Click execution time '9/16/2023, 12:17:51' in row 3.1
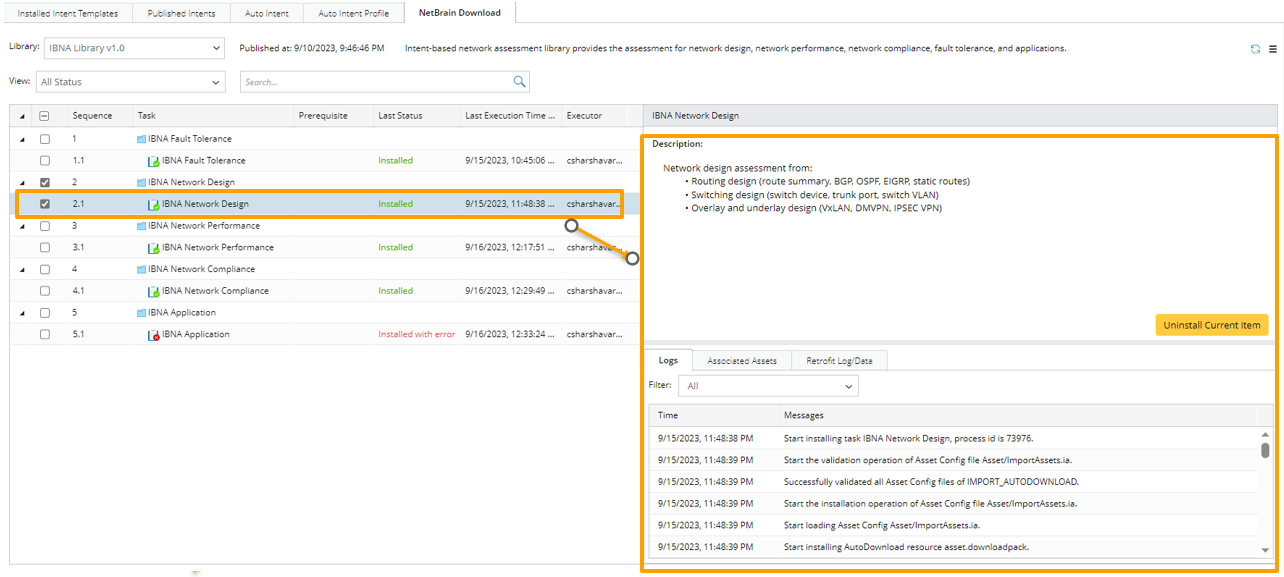This screenshot has height=577, width=1284. (x=510, y=248)
